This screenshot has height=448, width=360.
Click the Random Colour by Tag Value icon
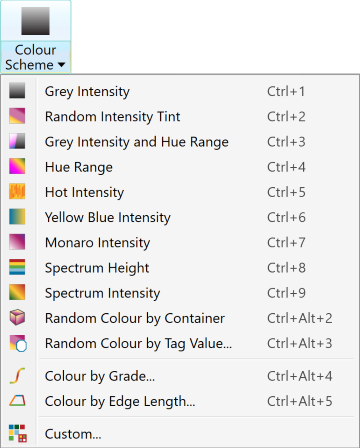[x=18, y=343]
